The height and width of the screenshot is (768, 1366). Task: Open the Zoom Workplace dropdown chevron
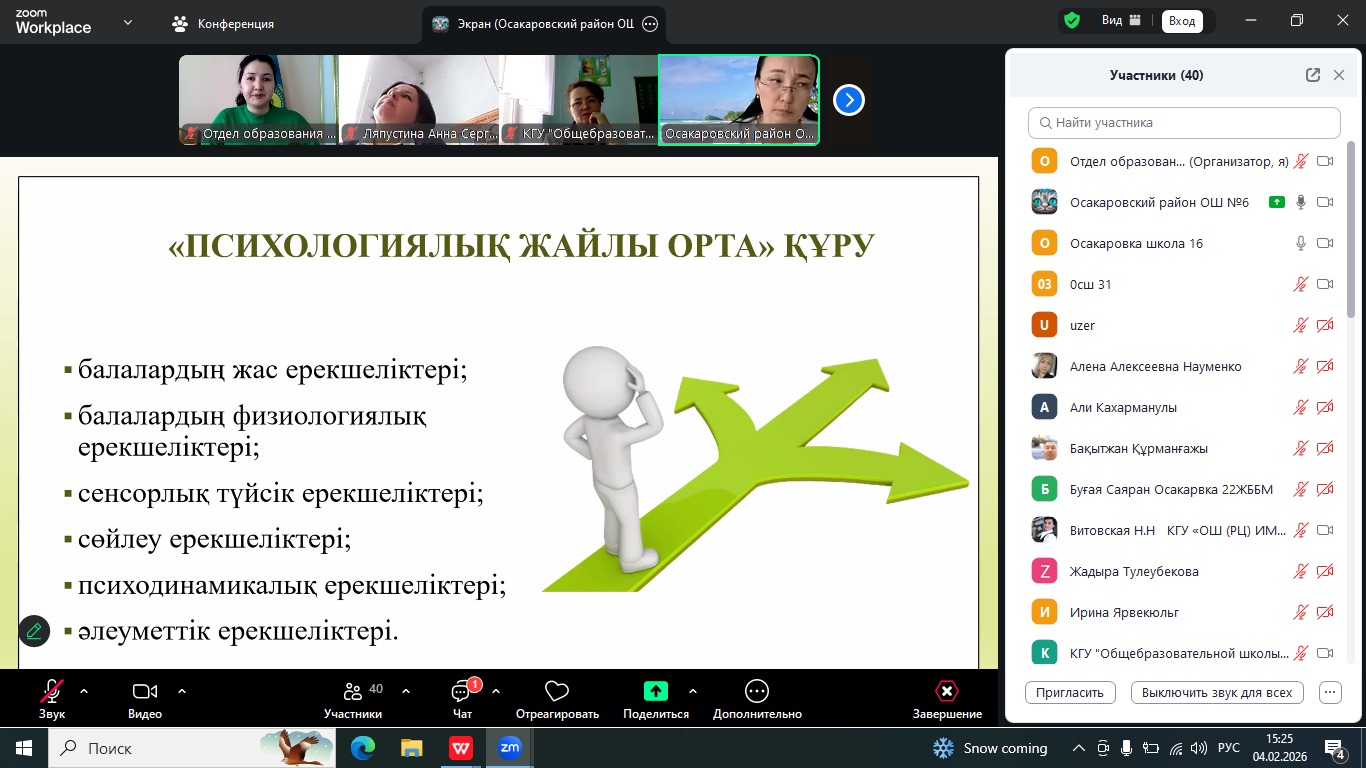pos(128,22)
